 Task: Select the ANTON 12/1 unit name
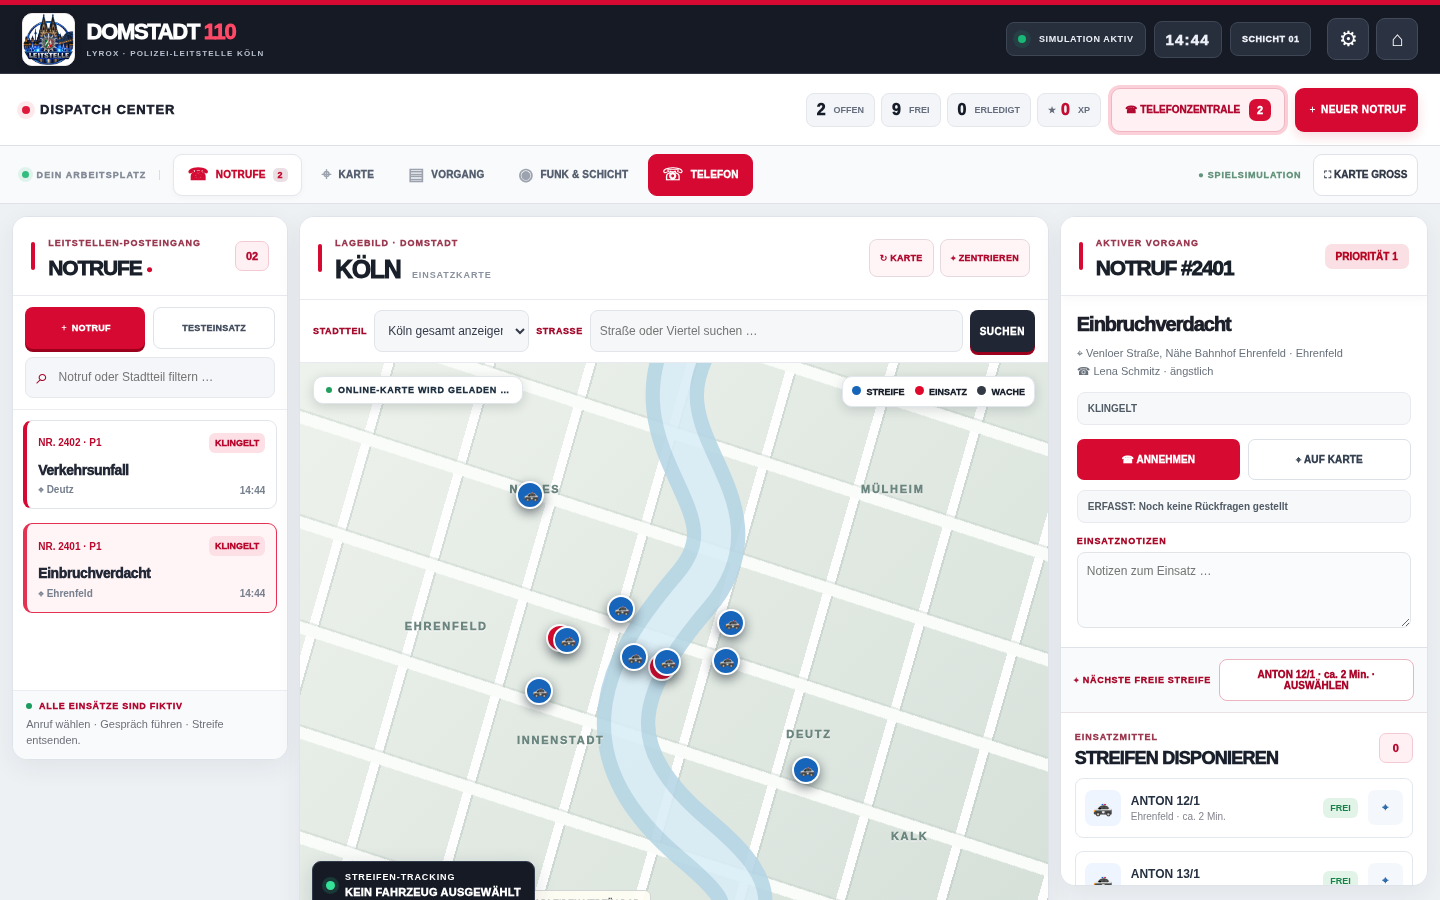[1165, 801]
